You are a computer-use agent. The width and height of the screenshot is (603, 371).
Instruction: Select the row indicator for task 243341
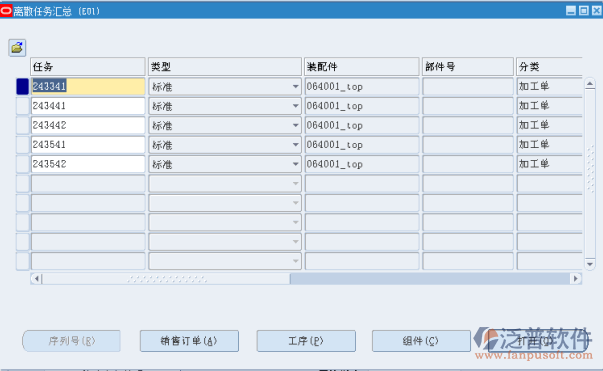click(x=23, y=86)
